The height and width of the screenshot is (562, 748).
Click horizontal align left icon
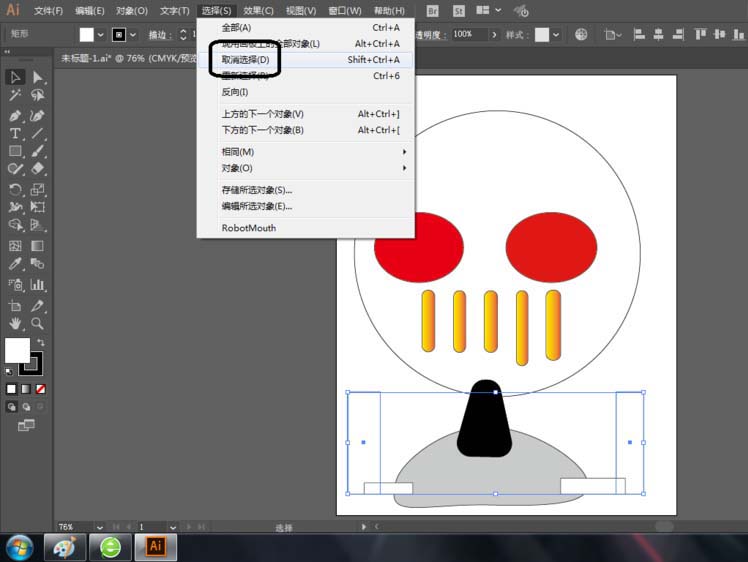639,34
